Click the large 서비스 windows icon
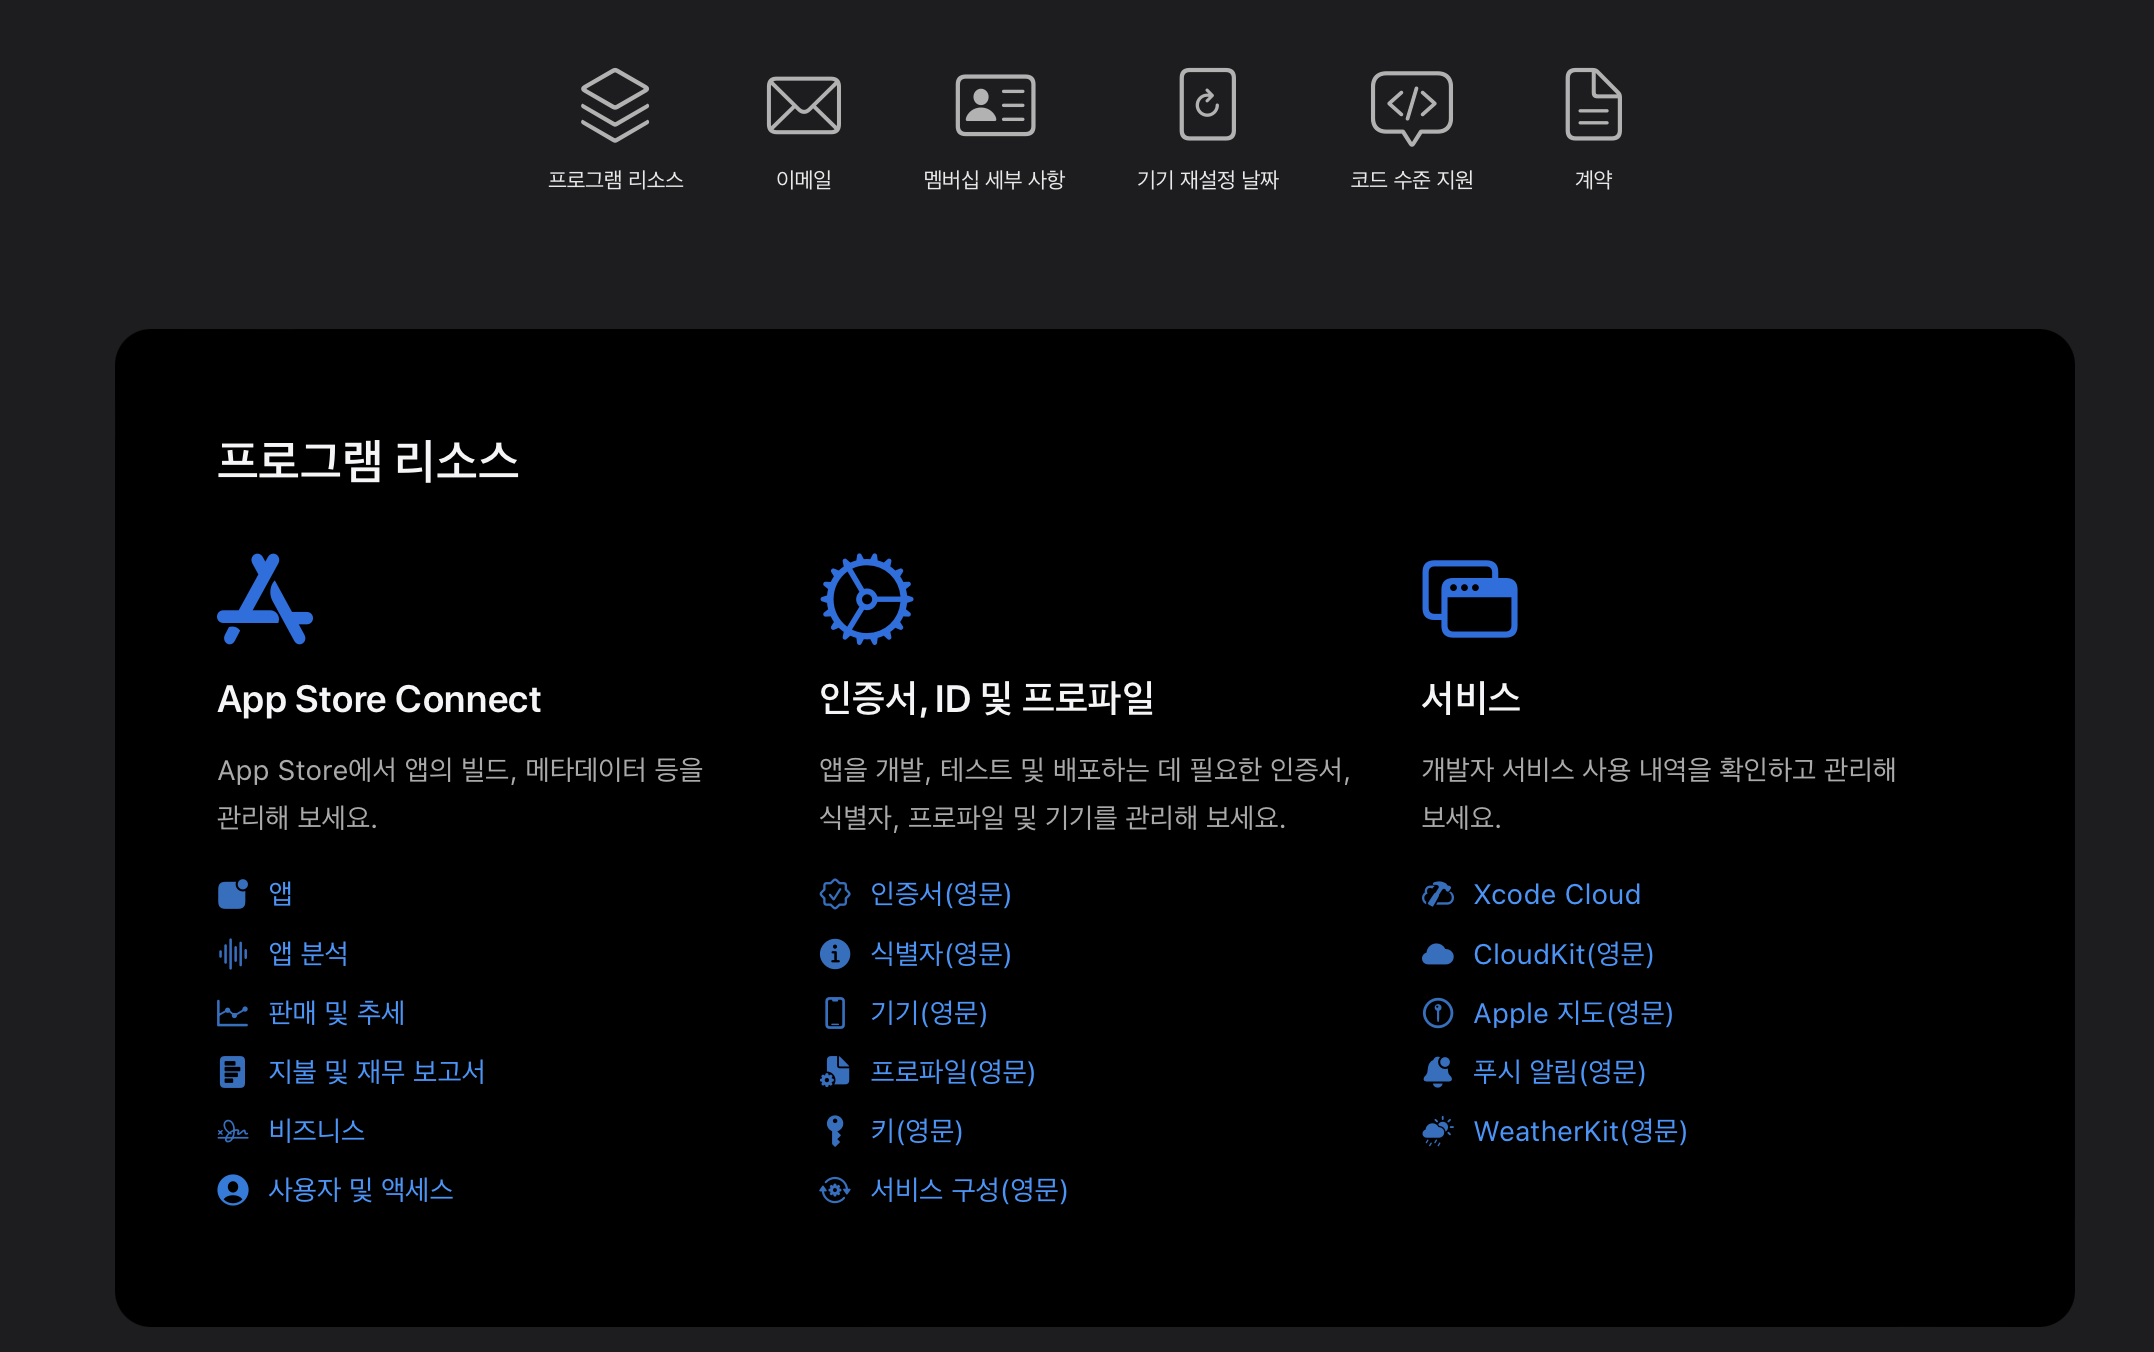Viewport: 2154px width, 1352px height. point(1469,599)
